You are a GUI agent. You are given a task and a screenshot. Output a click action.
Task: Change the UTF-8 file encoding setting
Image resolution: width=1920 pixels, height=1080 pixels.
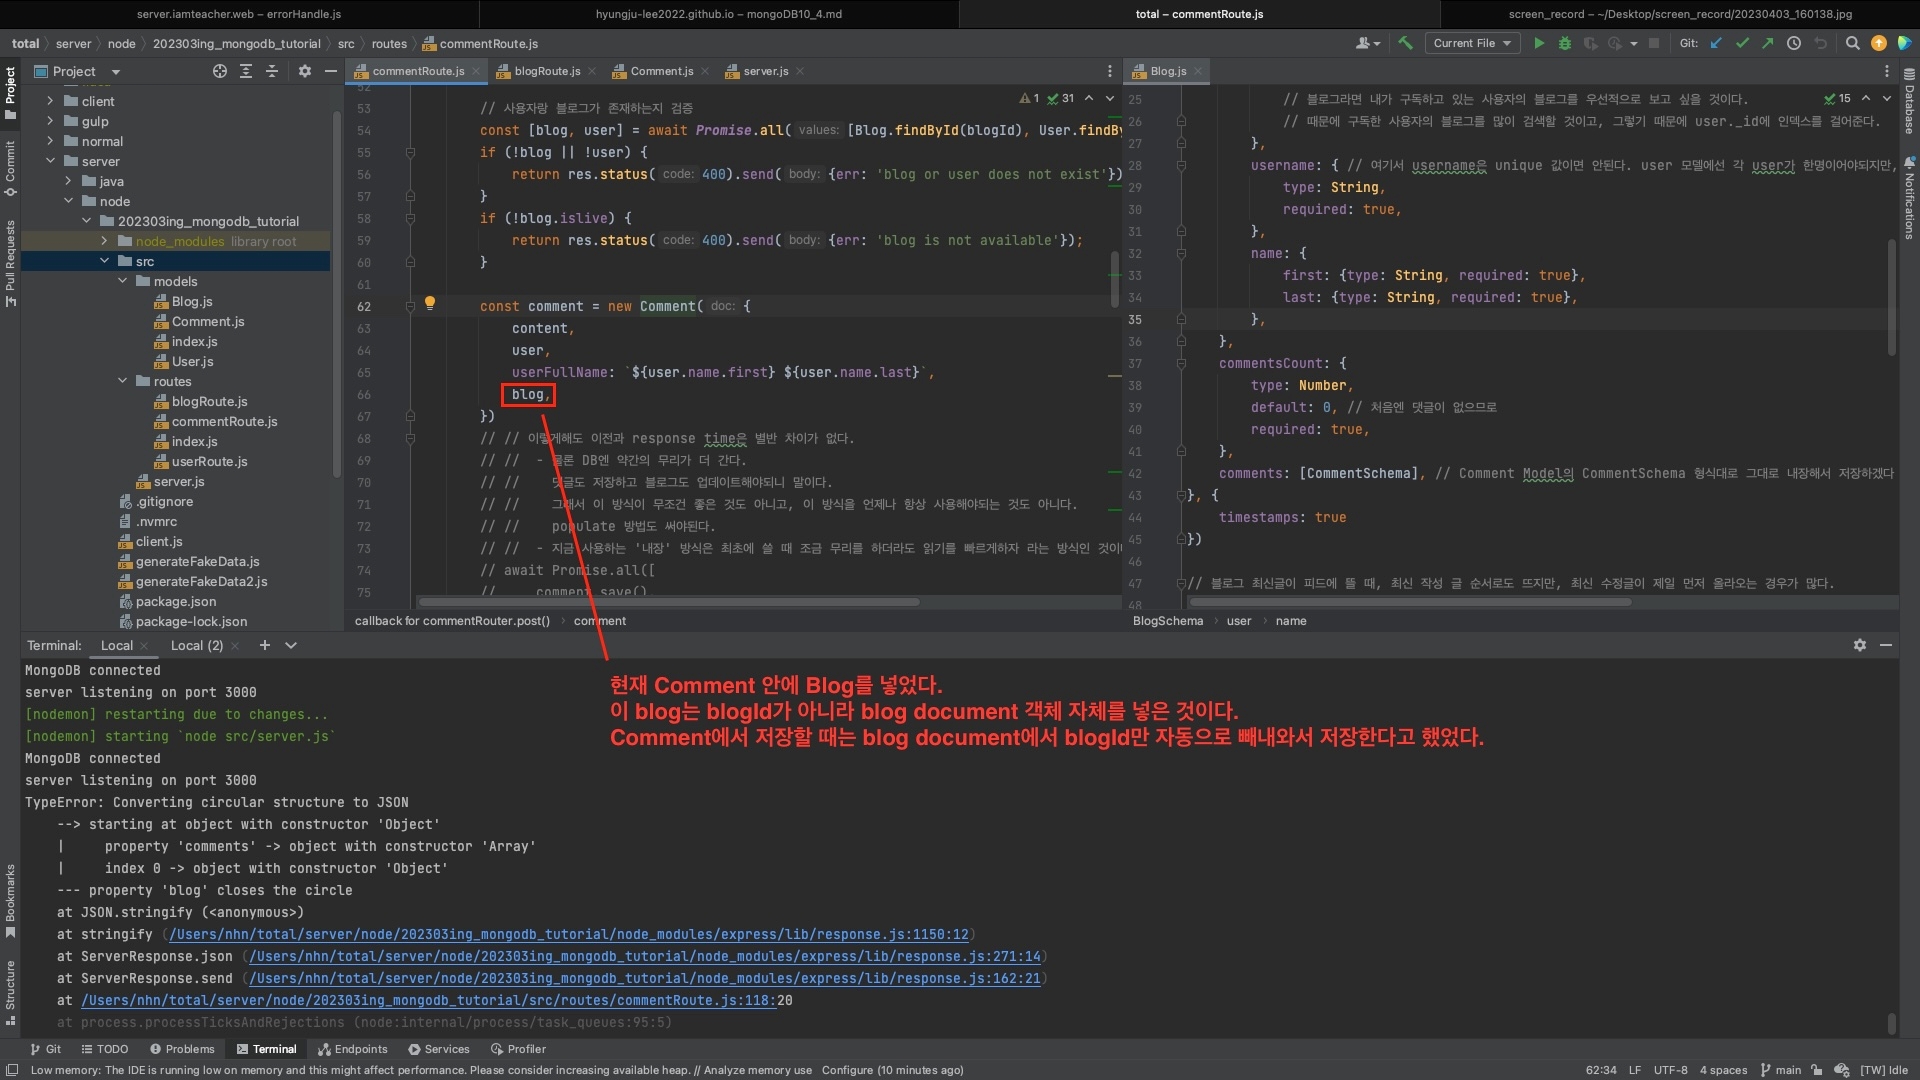point(1670,1070)
